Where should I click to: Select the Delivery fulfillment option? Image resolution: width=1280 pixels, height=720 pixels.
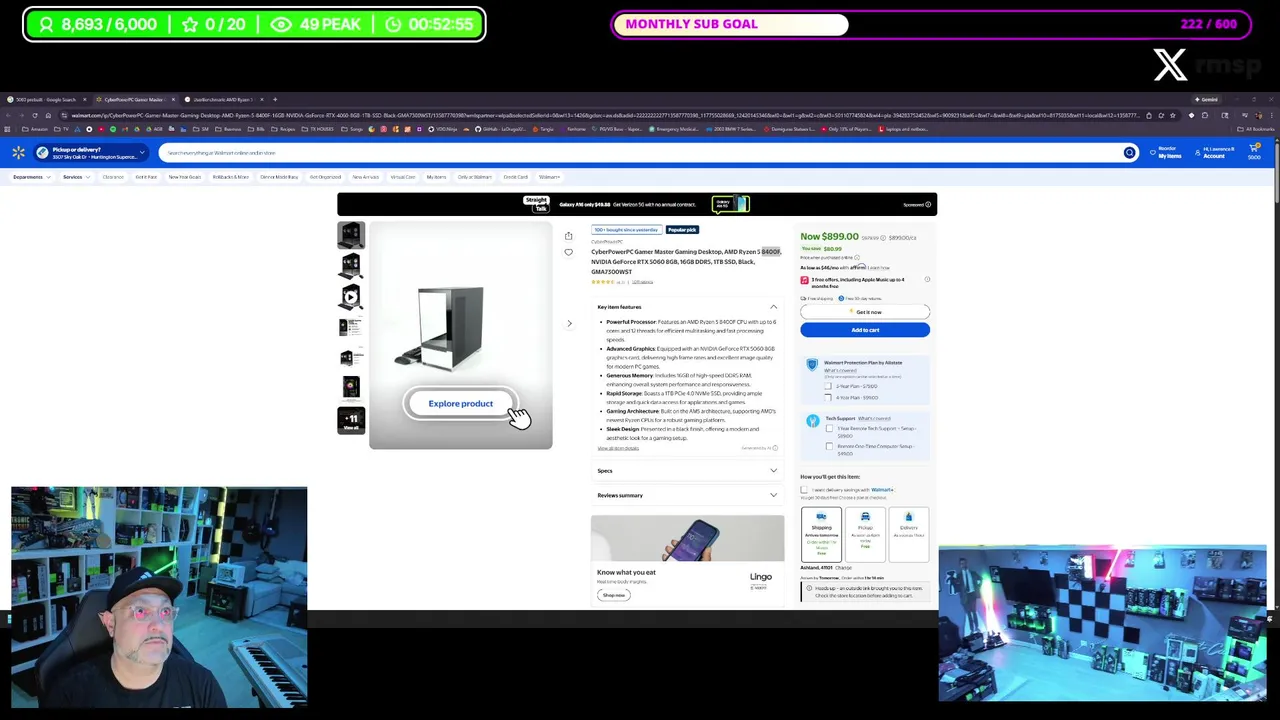click(909, 535)
